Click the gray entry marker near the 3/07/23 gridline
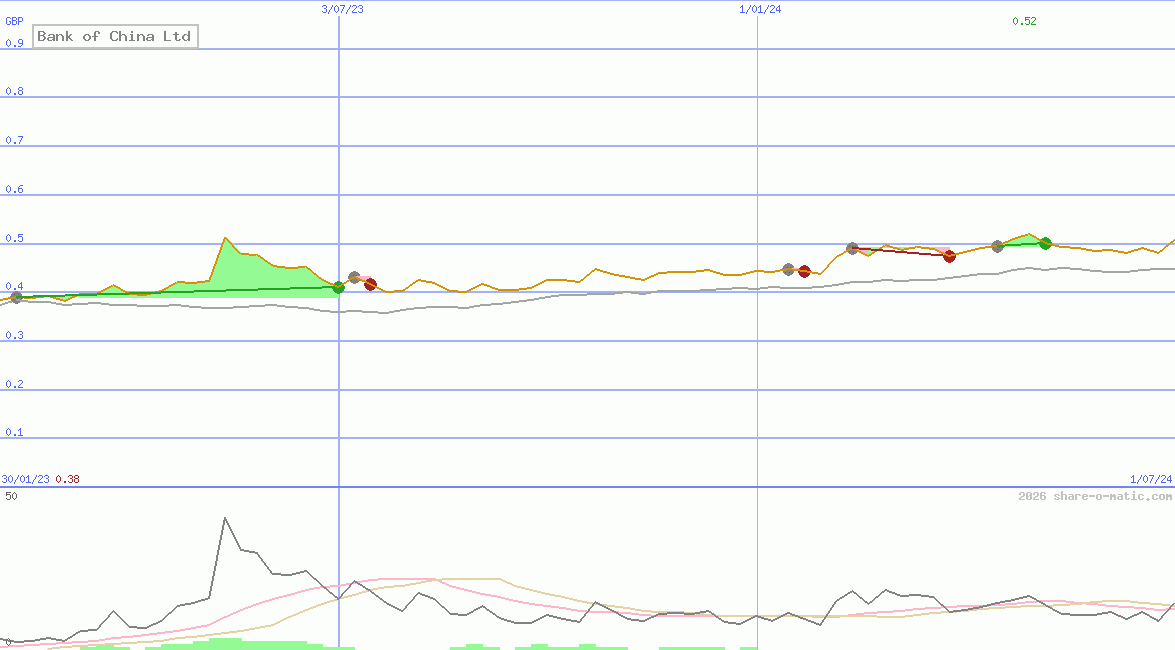 (x=354, y=277)
